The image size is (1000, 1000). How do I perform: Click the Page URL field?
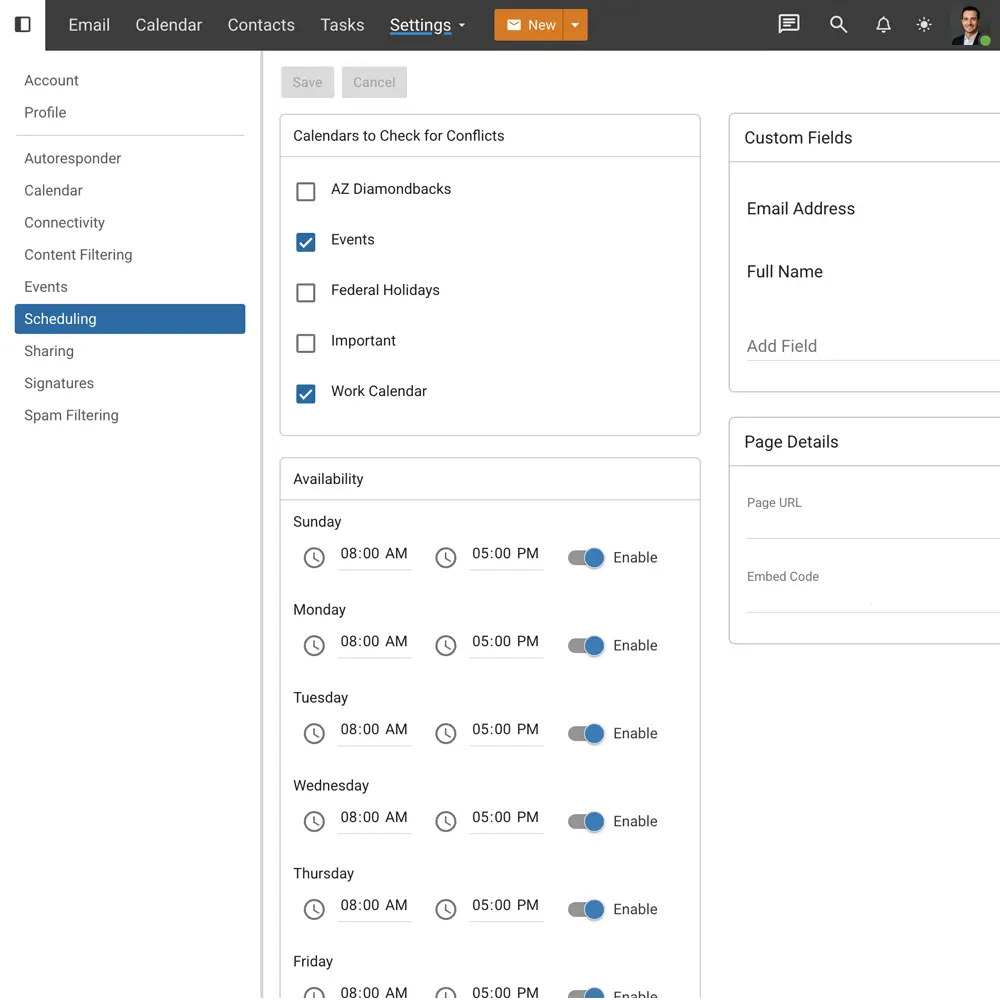pyautogui.click(x=872, y=517)
